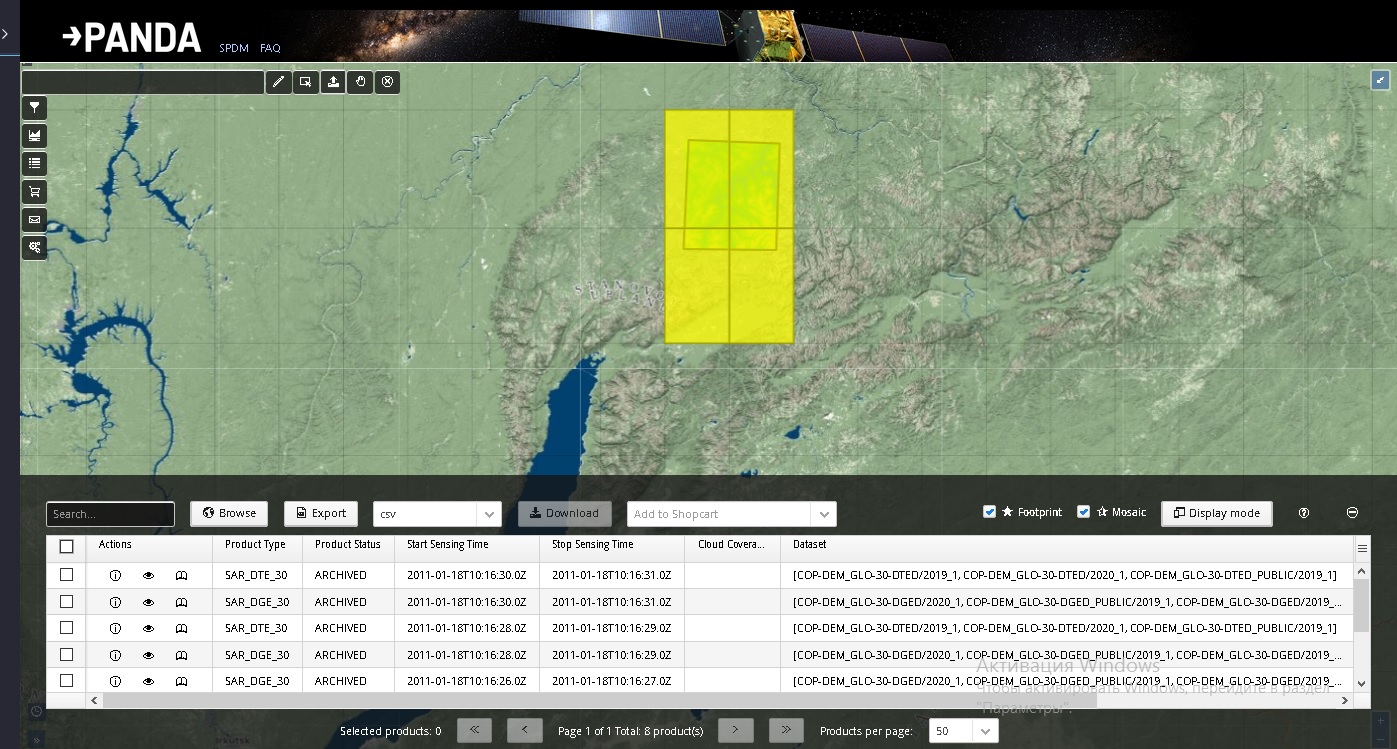Click the envelope messages icon
The width and height of the screenshot is (1397, 749).
pyautogui.click(x=34, y=220)
